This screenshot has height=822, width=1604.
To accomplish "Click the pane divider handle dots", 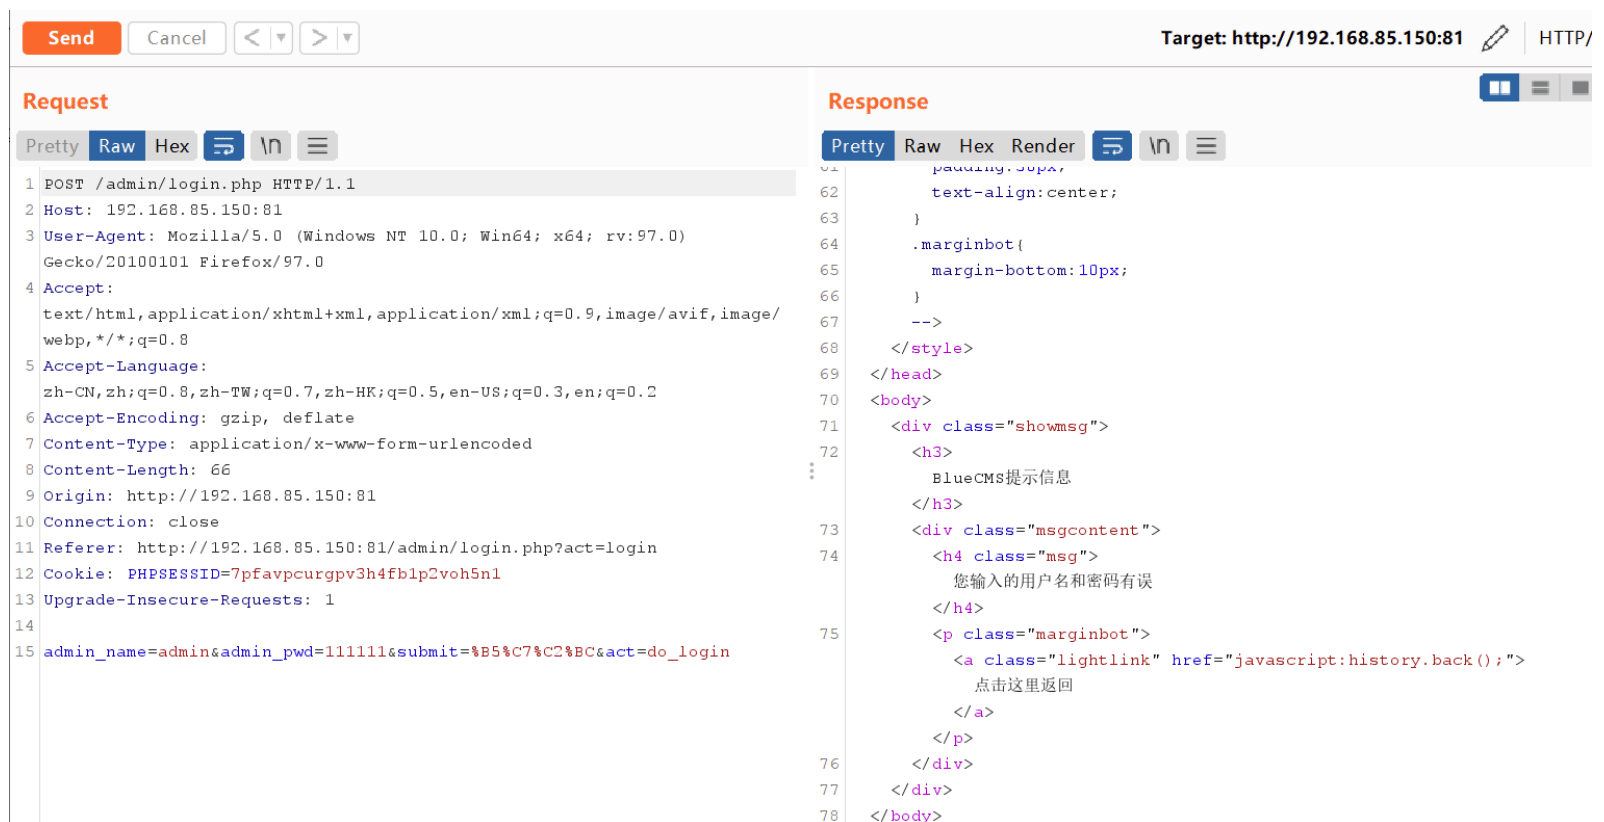I will 811,471.
